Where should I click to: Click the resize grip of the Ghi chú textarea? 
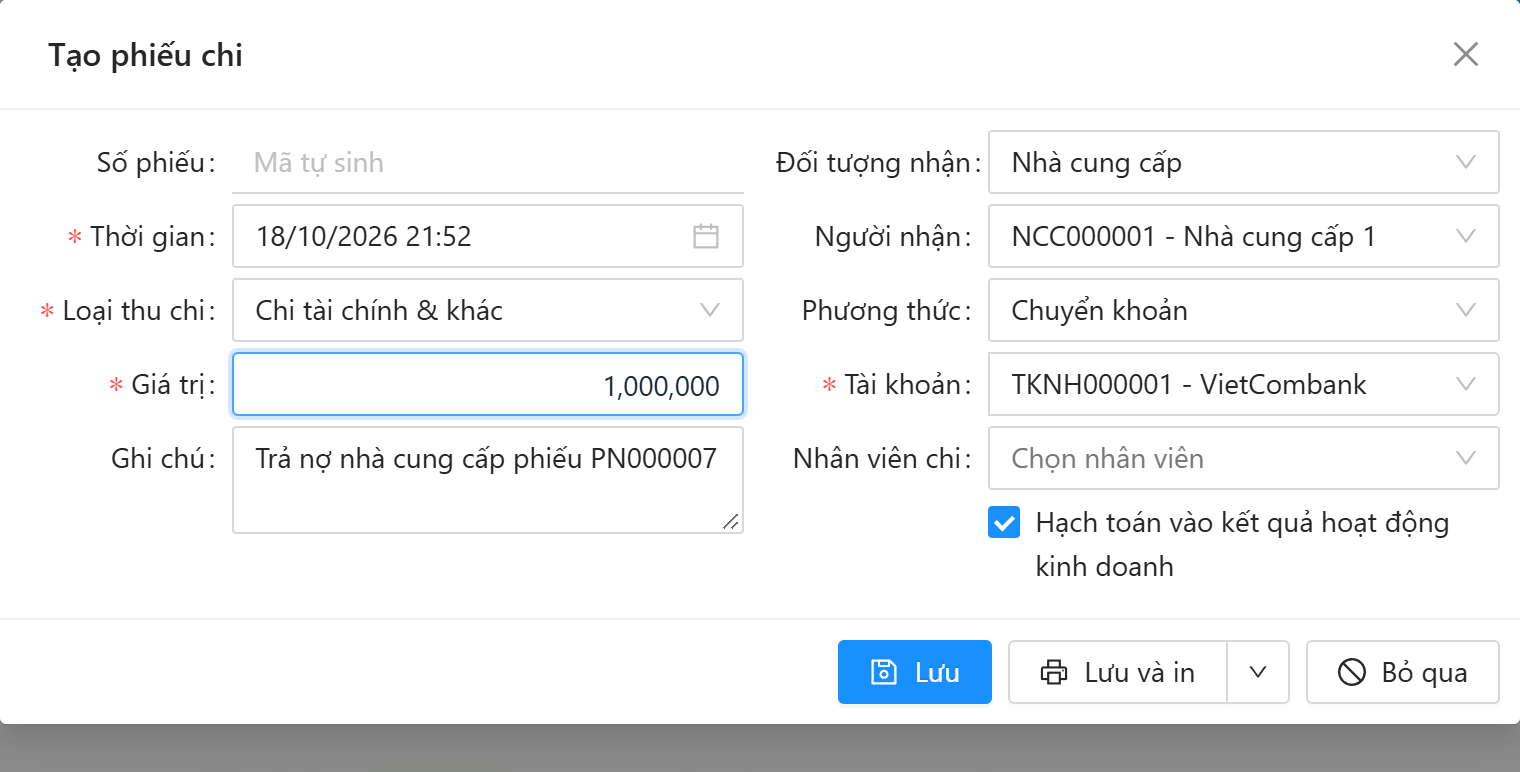731,521
